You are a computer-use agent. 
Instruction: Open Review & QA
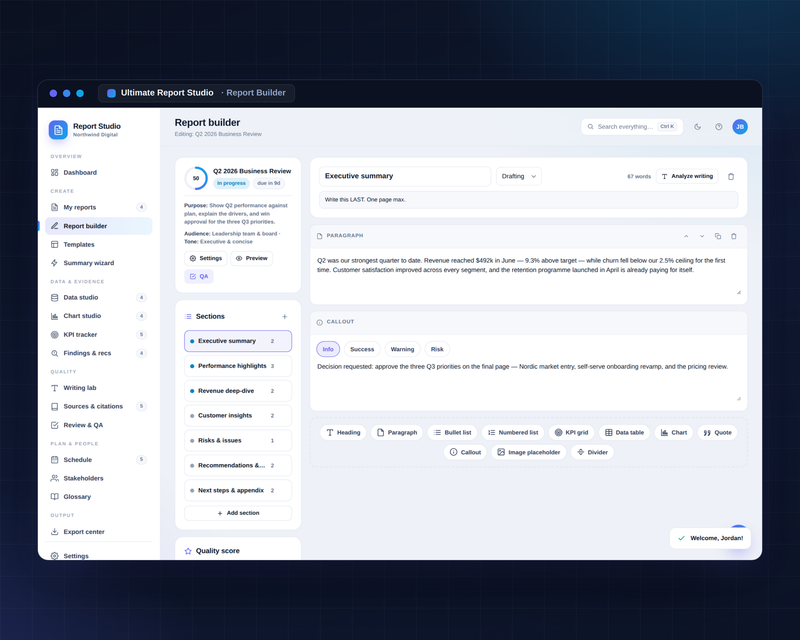point(98,425)
